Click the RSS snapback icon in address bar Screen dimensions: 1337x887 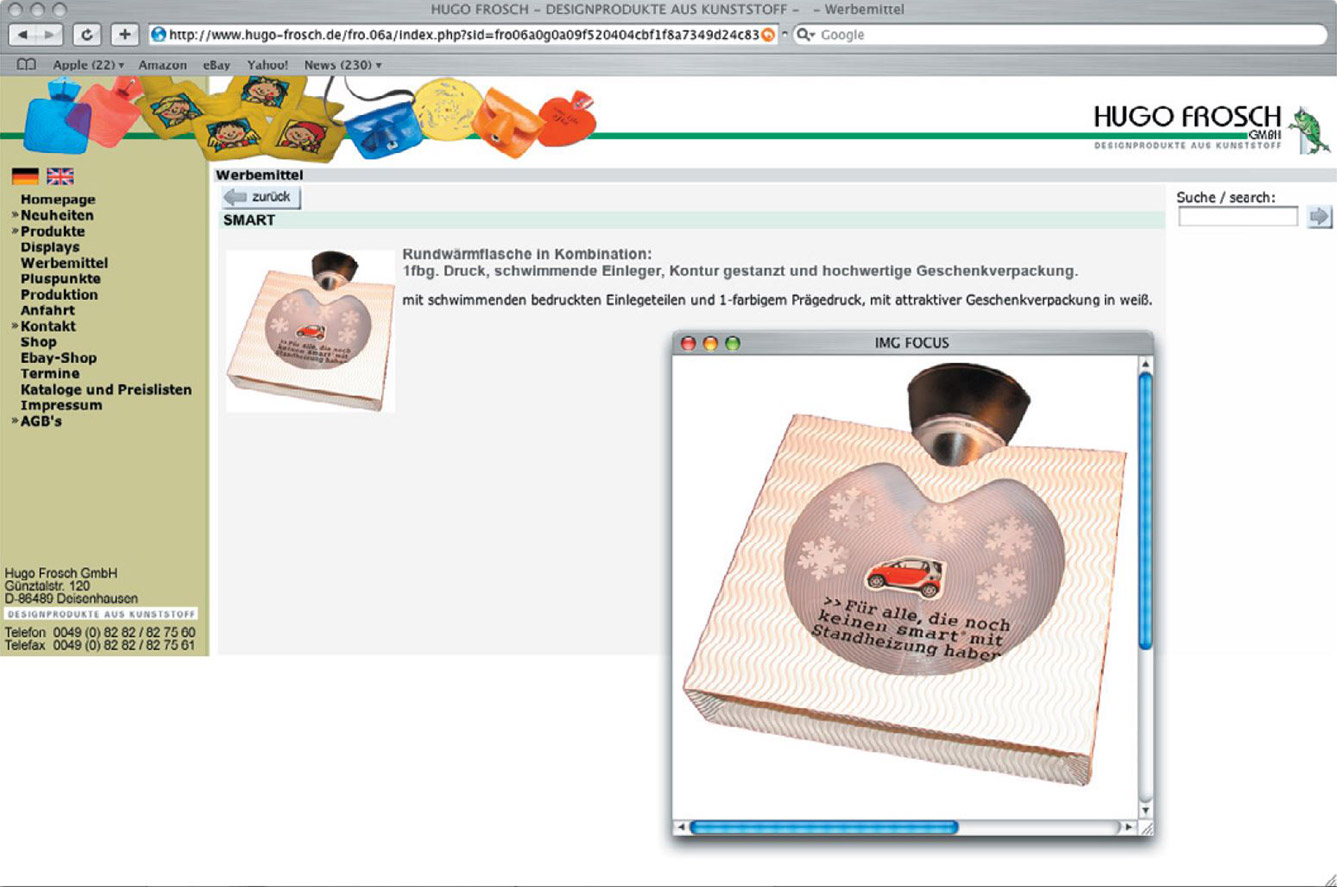tap(768, 34)
